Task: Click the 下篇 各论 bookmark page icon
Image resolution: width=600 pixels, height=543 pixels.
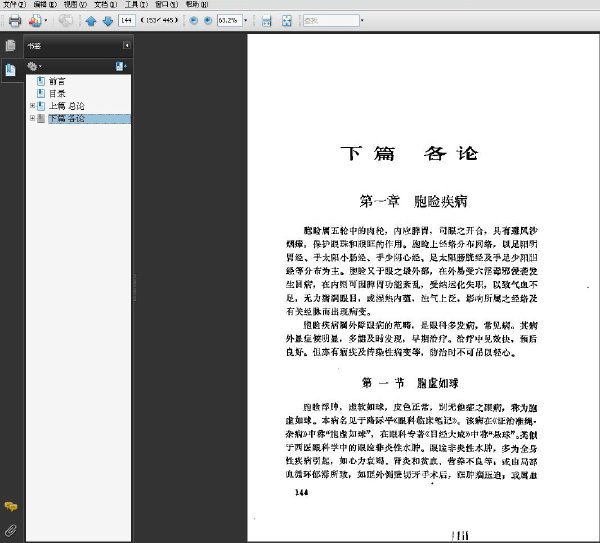Action: click(41, 118)
